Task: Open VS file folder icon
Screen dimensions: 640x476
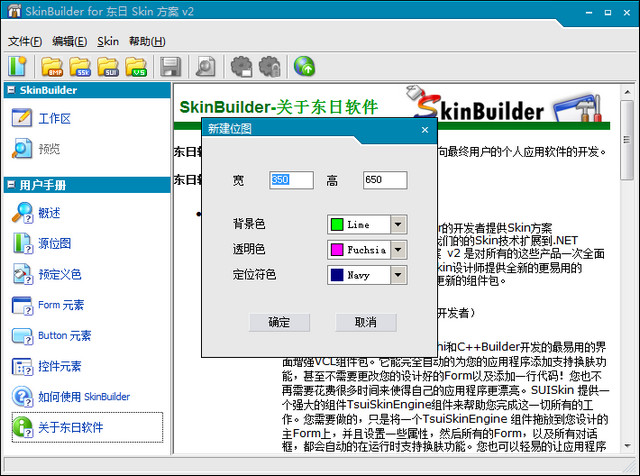Action: 138,67
